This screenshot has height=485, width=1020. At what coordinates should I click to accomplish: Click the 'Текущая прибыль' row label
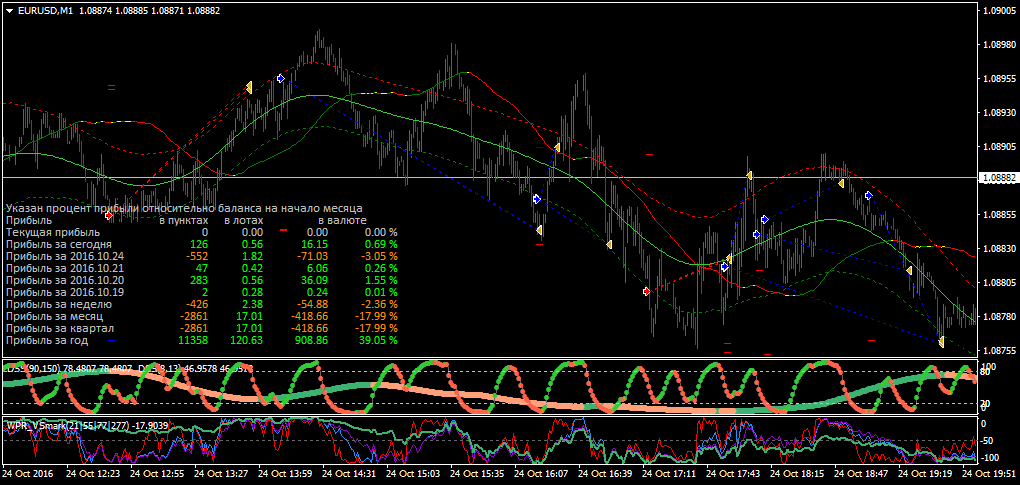53,232
